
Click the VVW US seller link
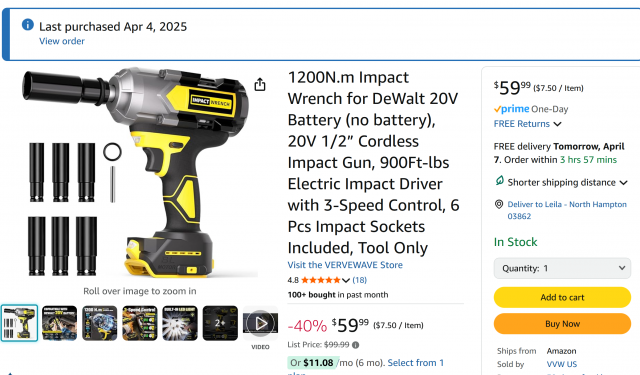(562, 364)
